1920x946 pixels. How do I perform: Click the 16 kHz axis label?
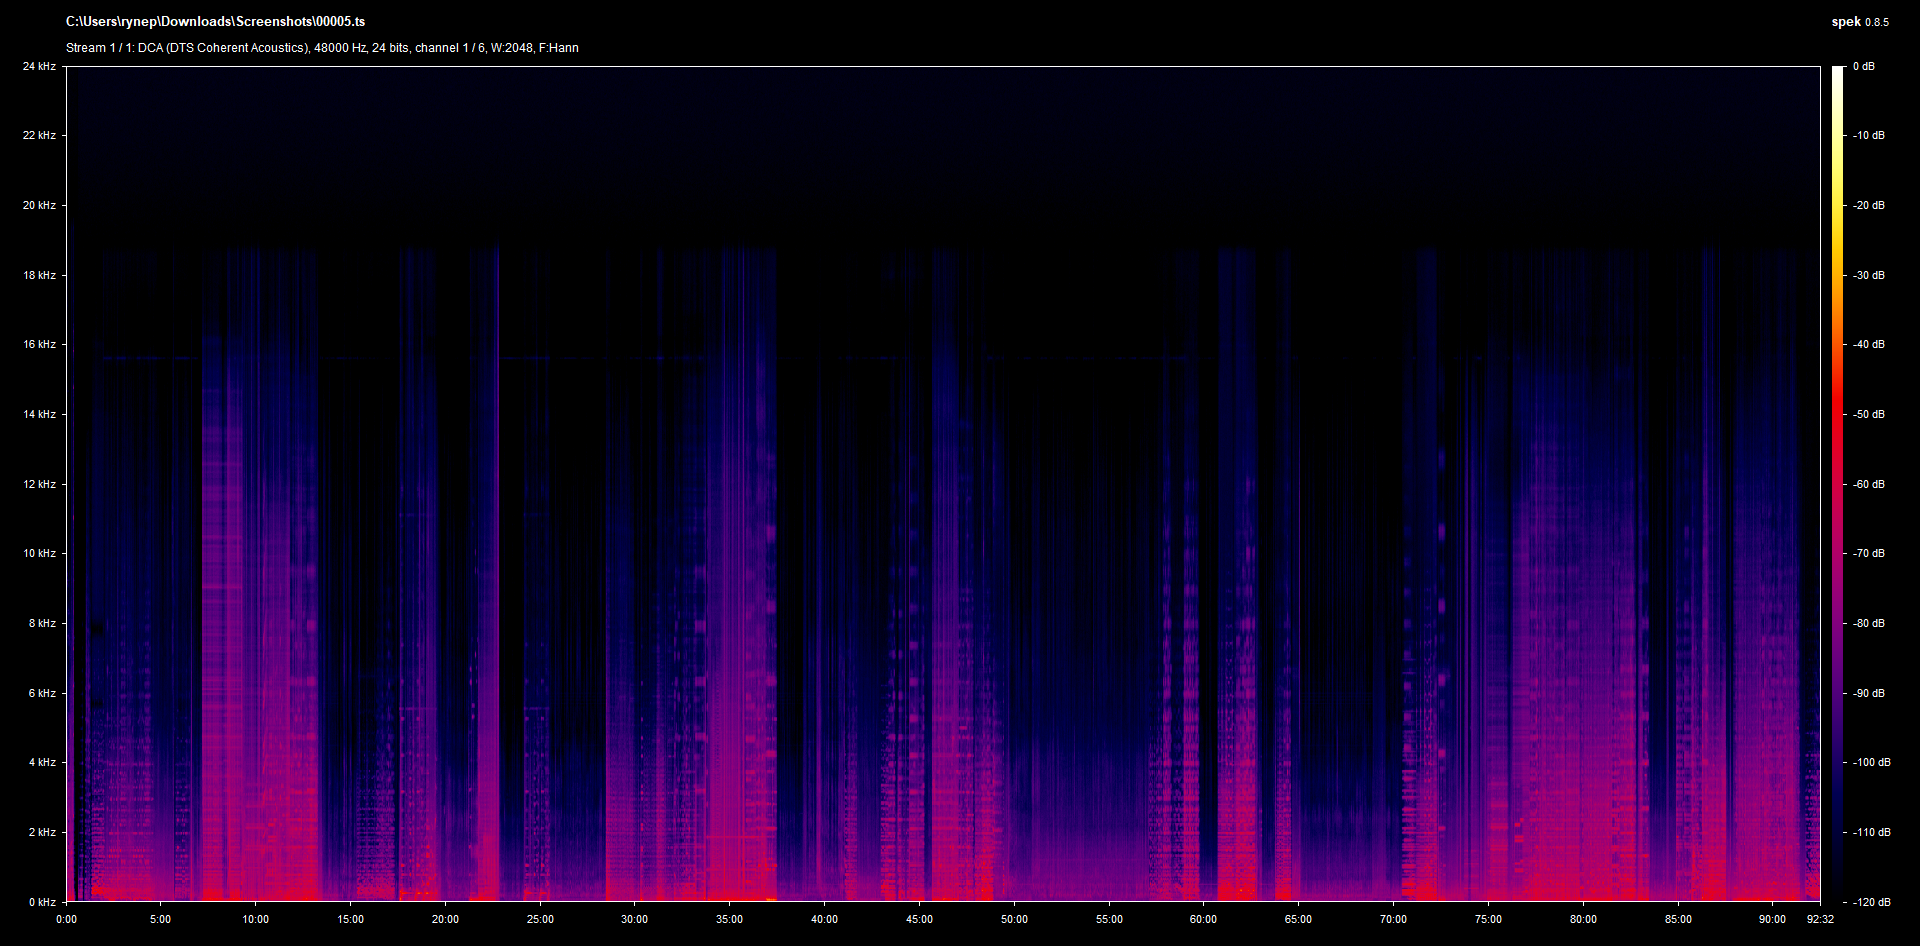39,344
